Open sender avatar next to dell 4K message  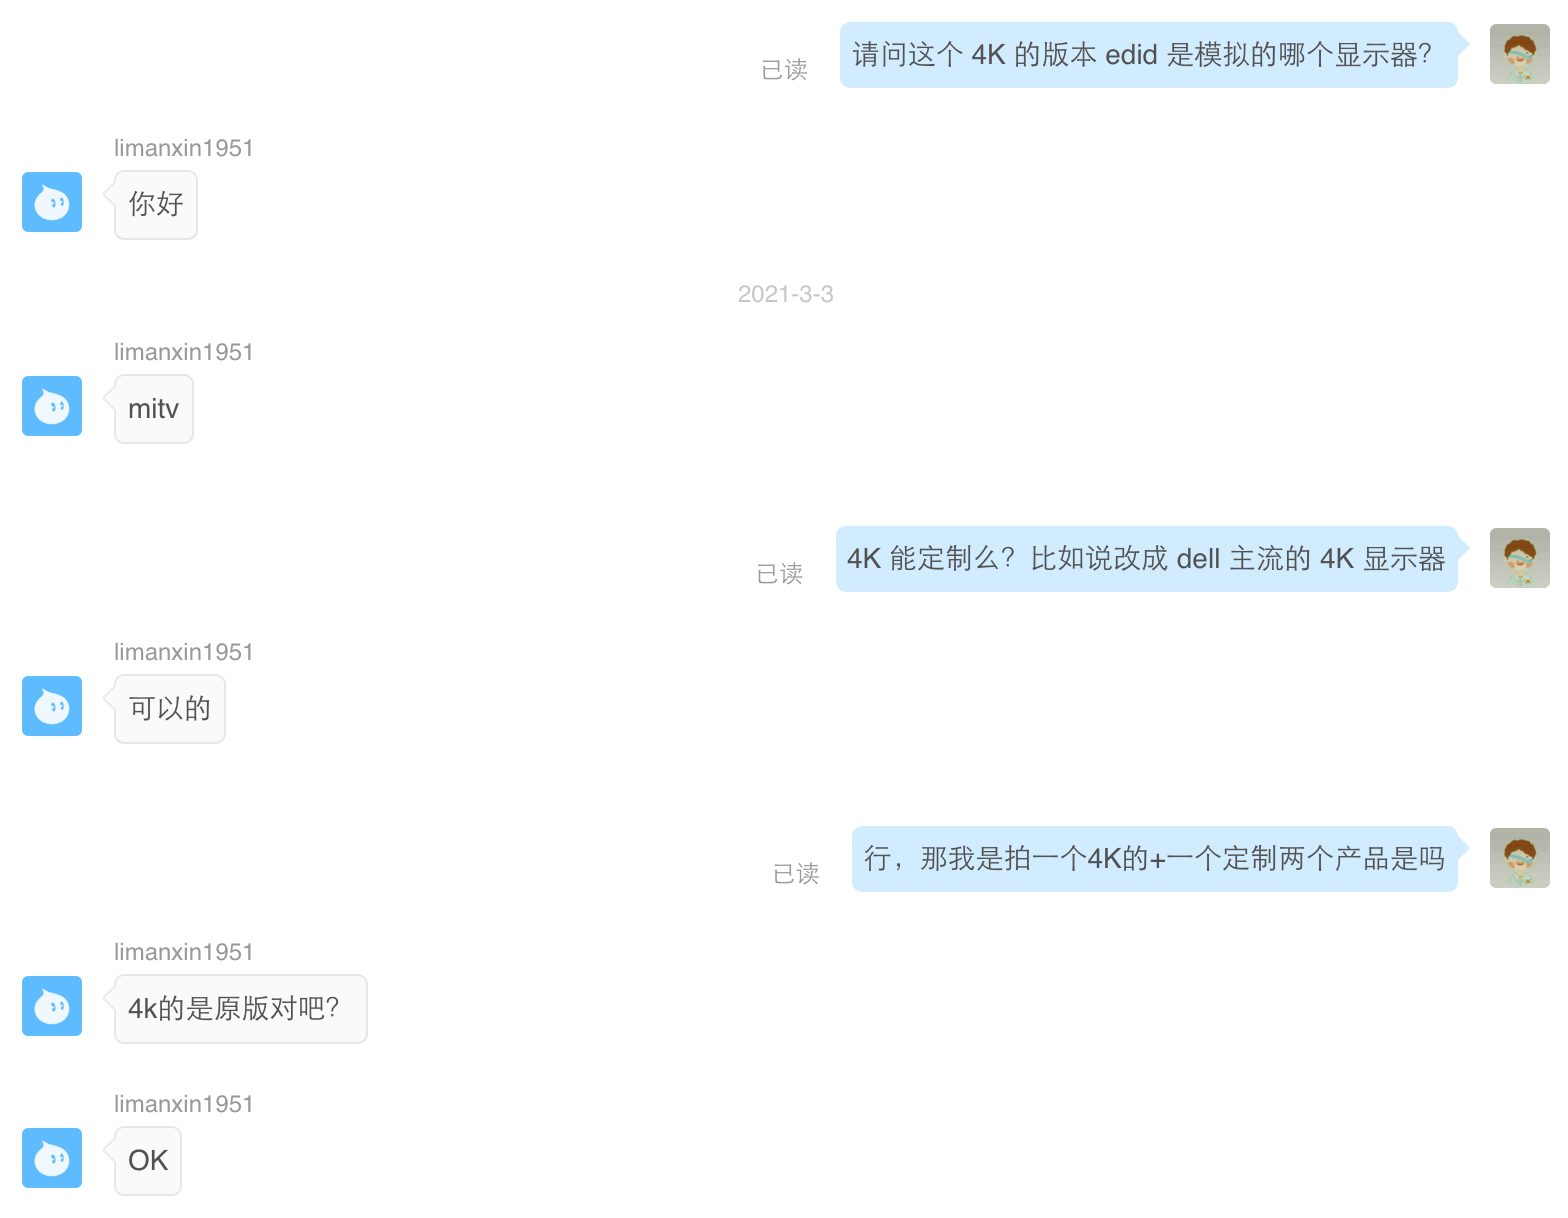[1520, 558]
